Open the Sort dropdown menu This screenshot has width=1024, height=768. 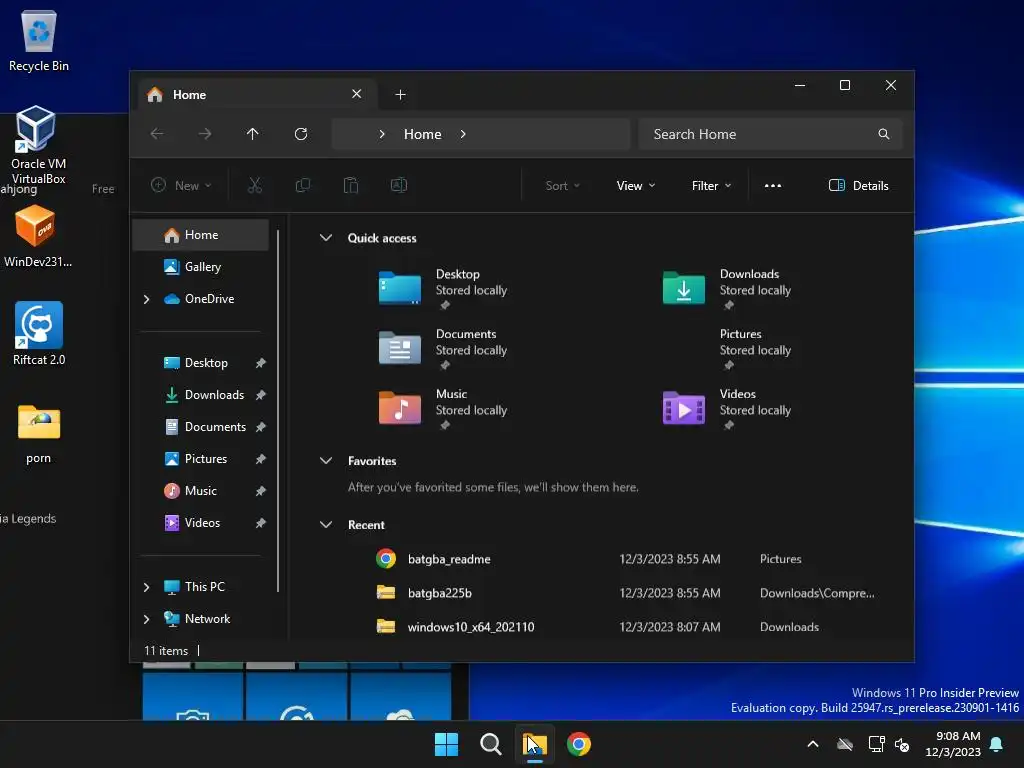point(562,185)
